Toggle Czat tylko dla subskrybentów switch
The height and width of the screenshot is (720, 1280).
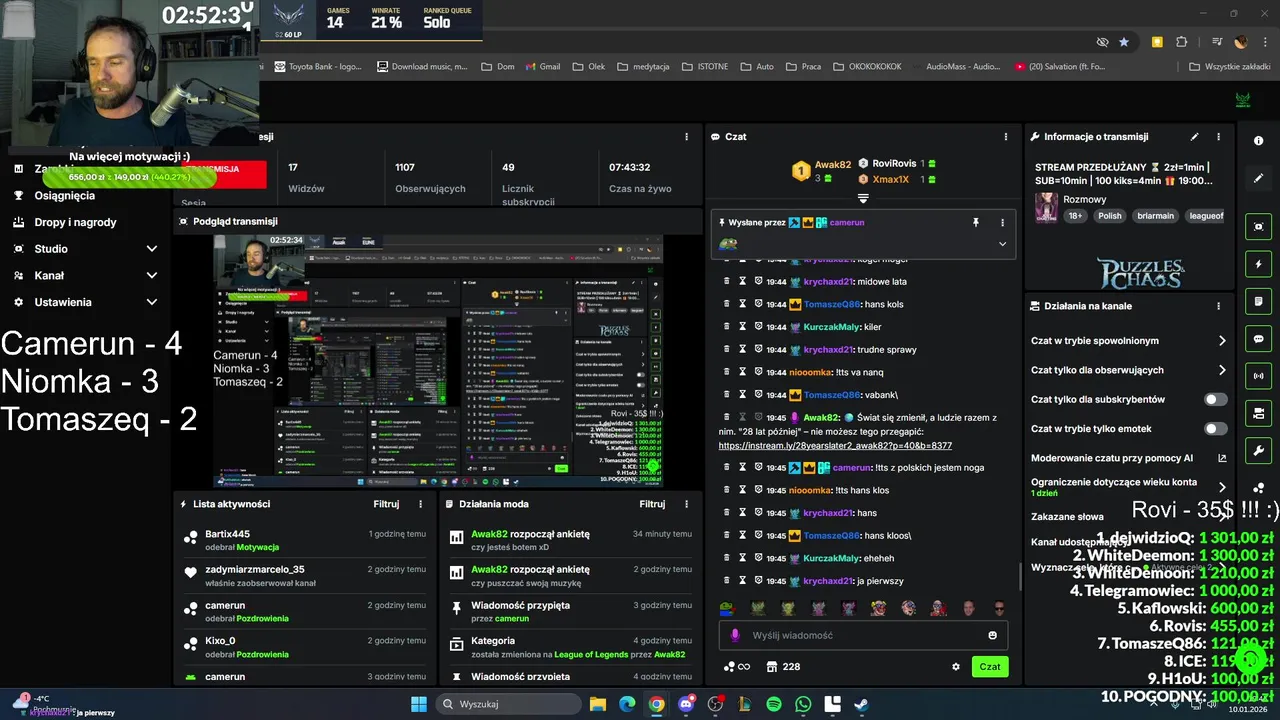(x=1215, y=399)
